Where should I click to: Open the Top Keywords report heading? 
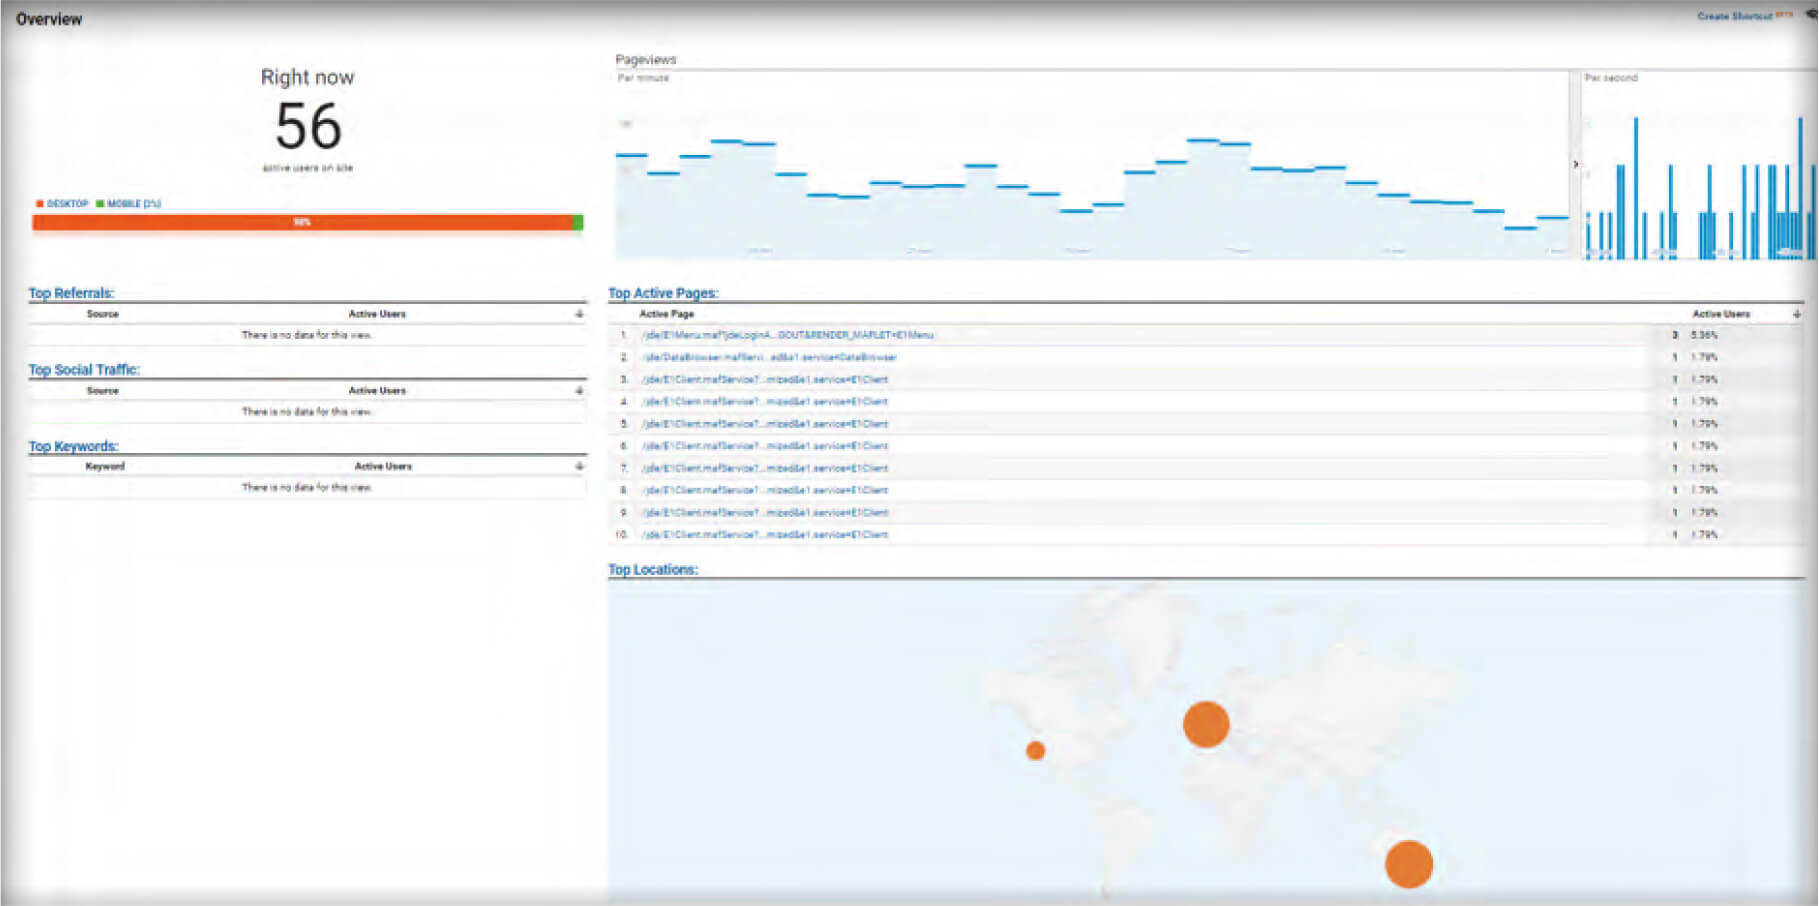[x=73, y=446]
